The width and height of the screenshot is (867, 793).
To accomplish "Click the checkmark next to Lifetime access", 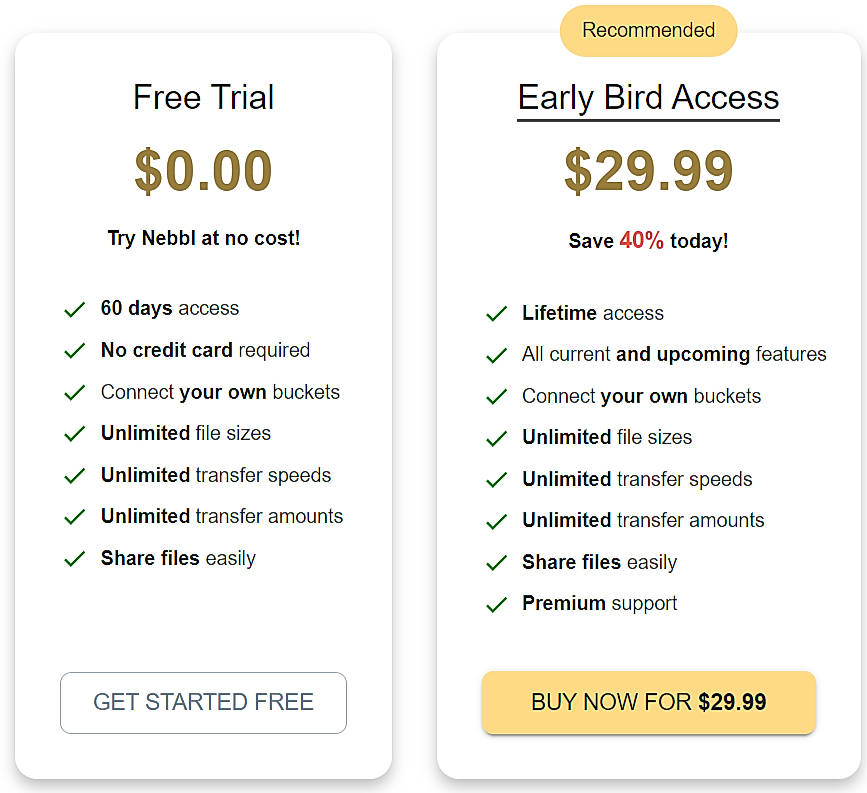I will click(x=497, y=313).
